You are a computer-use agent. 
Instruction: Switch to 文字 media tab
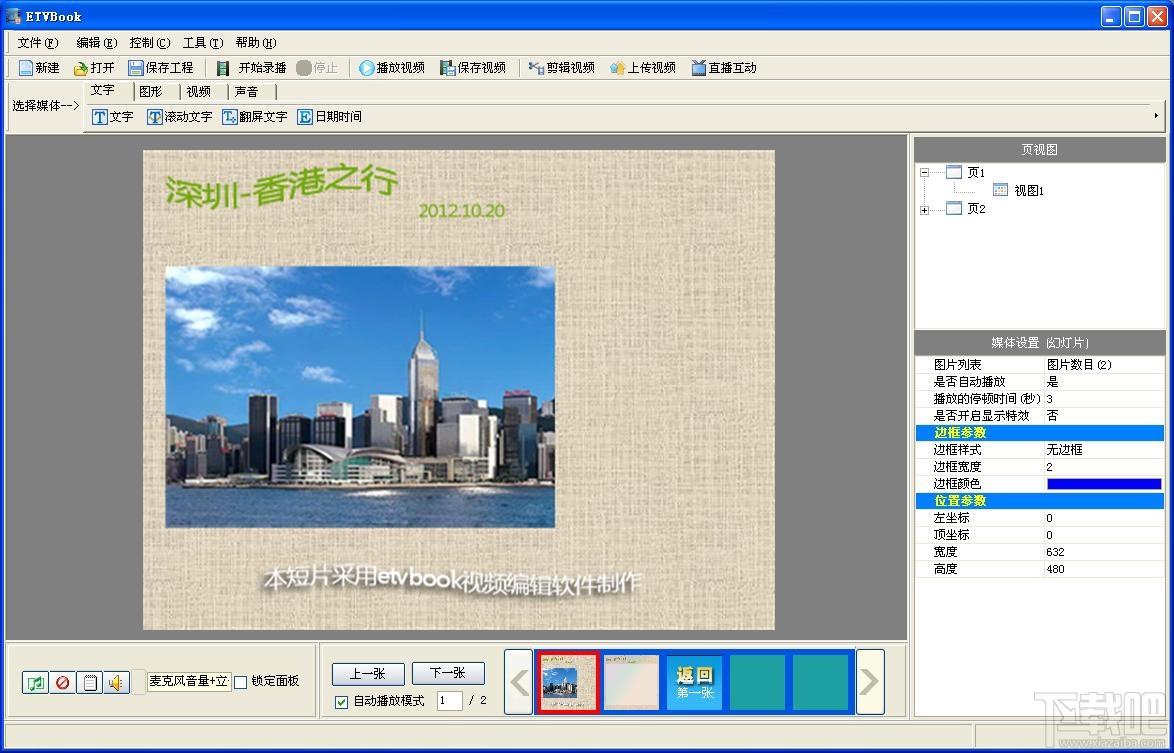[x=103, y=91]
